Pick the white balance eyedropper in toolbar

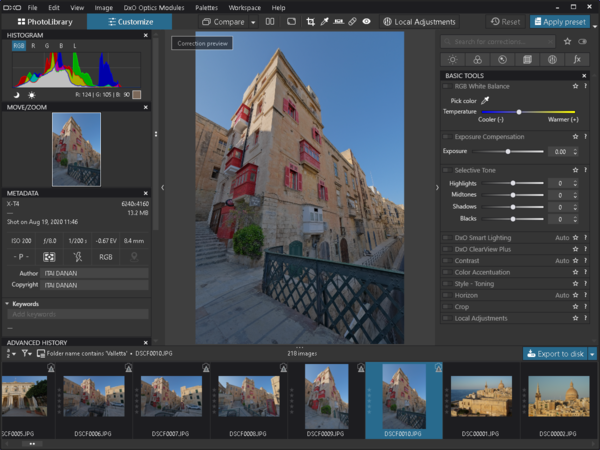coord(325,21)
